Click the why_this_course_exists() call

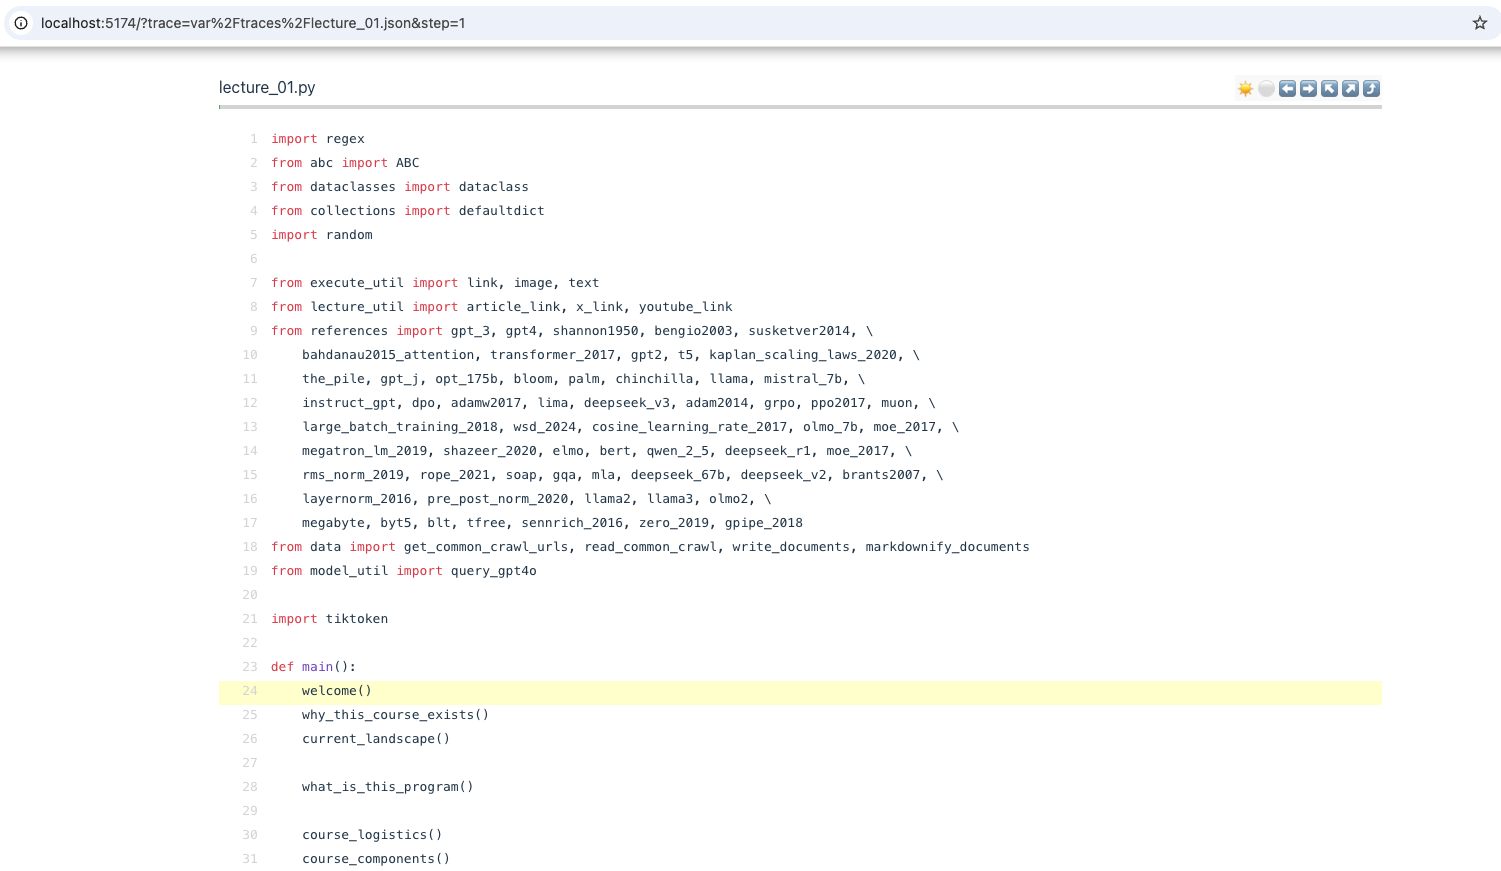coord(396,715)
